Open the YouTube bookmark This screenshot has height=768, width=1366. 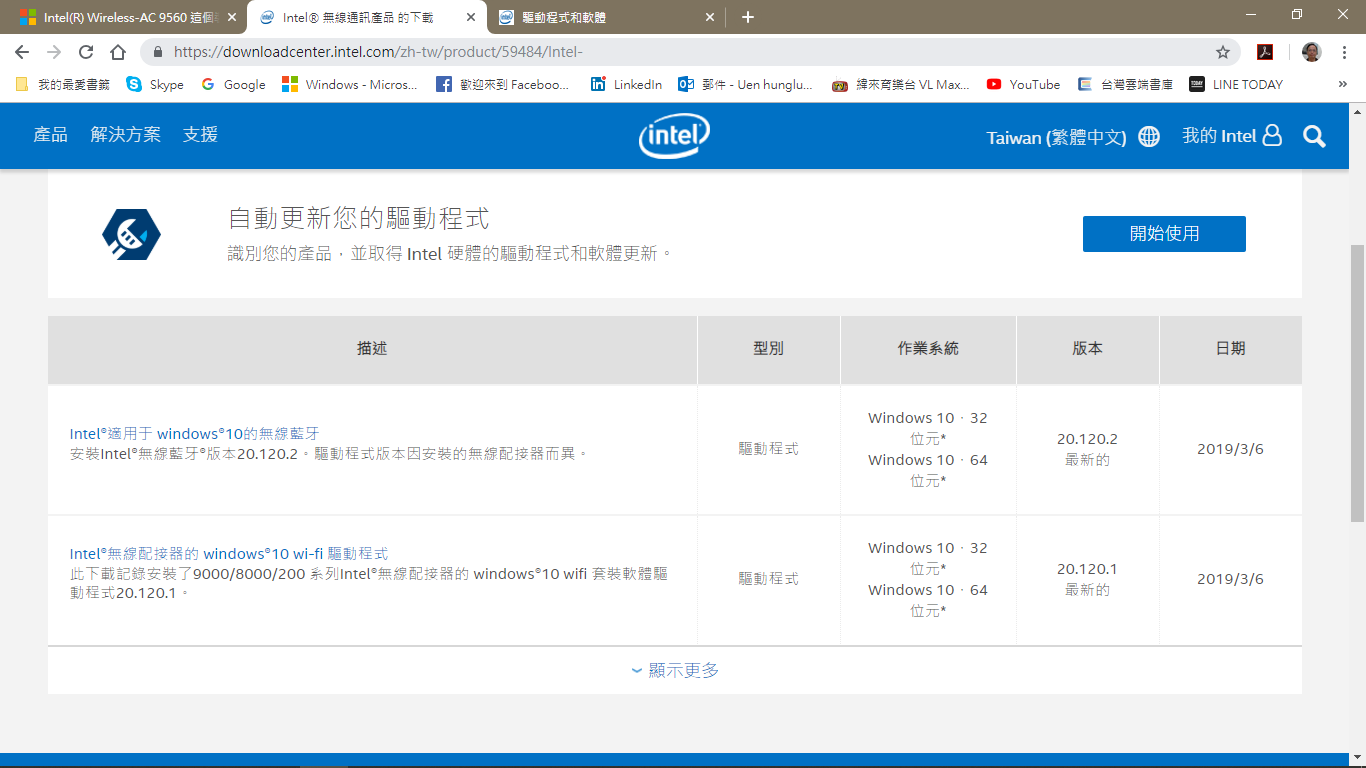(x=1023, y=85)
